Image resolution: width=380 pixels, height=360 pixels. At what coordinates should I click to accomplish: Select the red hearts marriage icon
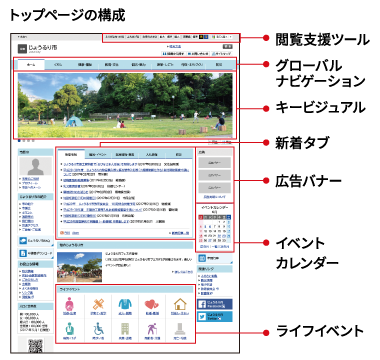tap(152, 304)
